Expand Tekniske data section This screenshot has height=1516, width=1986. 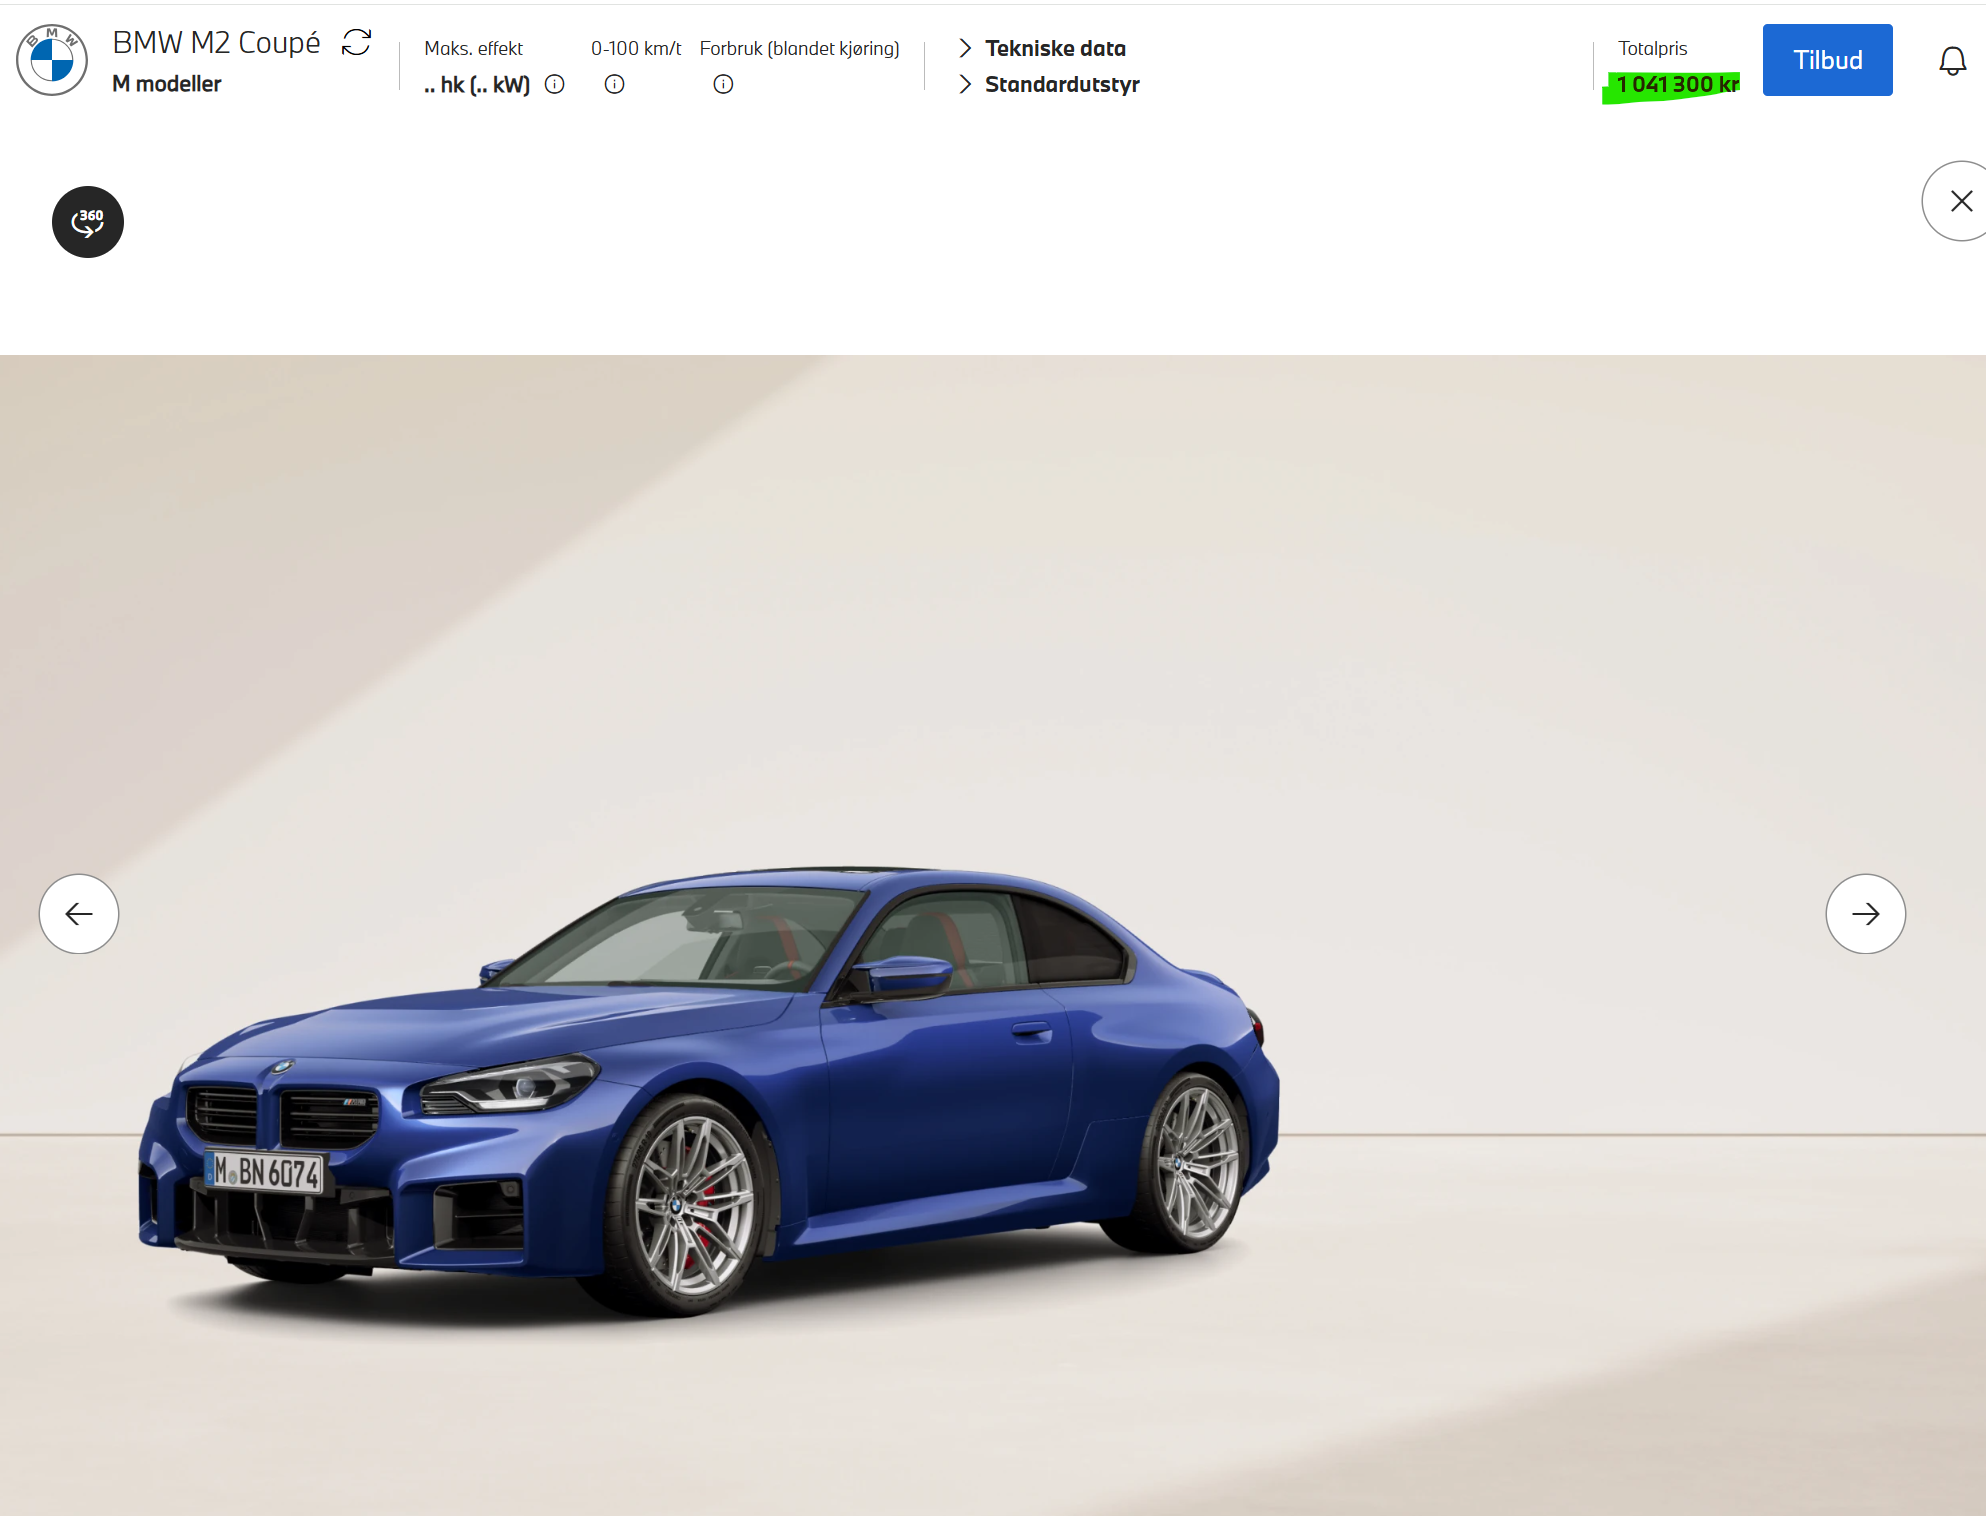tap(1054, 48)
